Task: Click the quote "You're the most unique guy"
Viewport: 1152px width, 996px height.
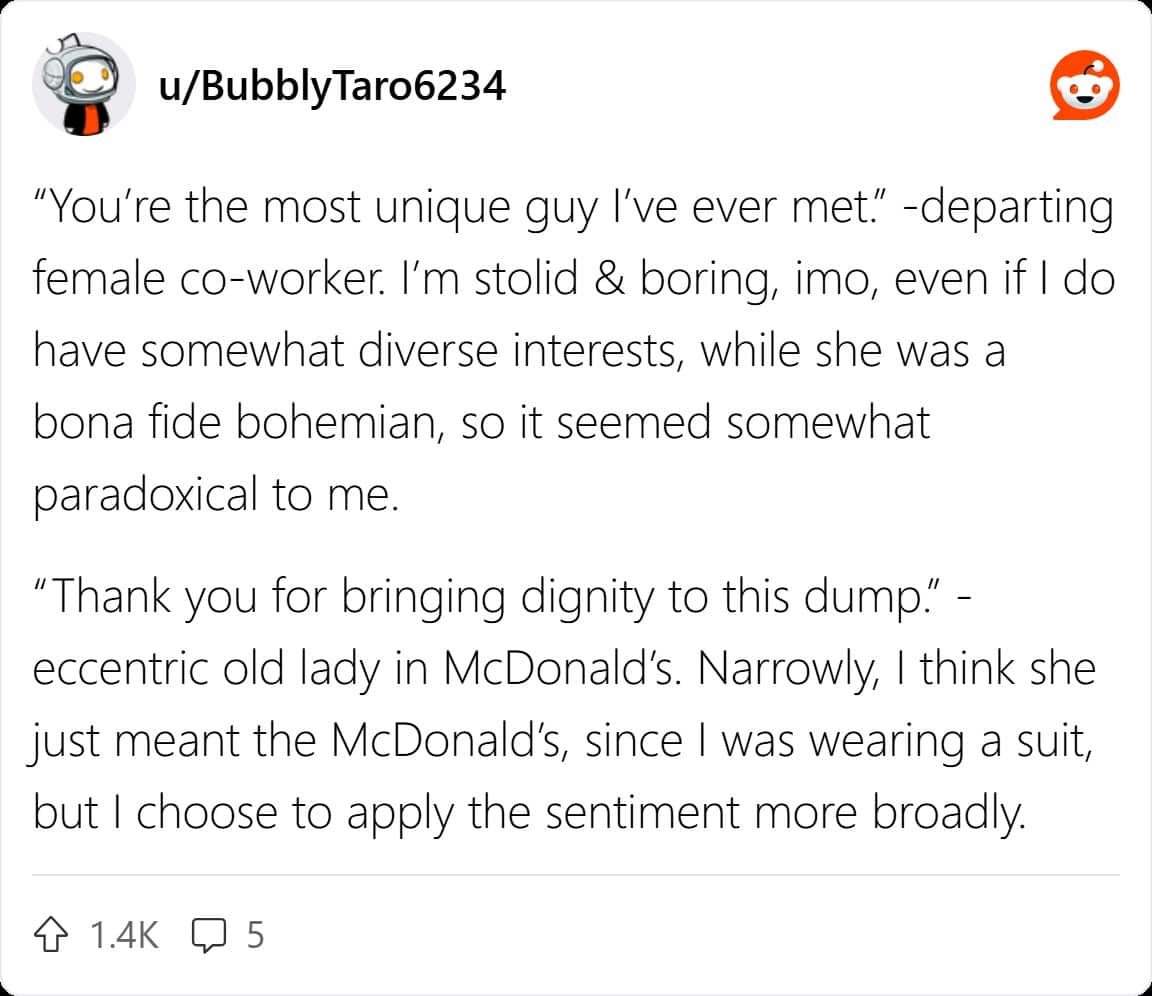Action: (316, 208)
